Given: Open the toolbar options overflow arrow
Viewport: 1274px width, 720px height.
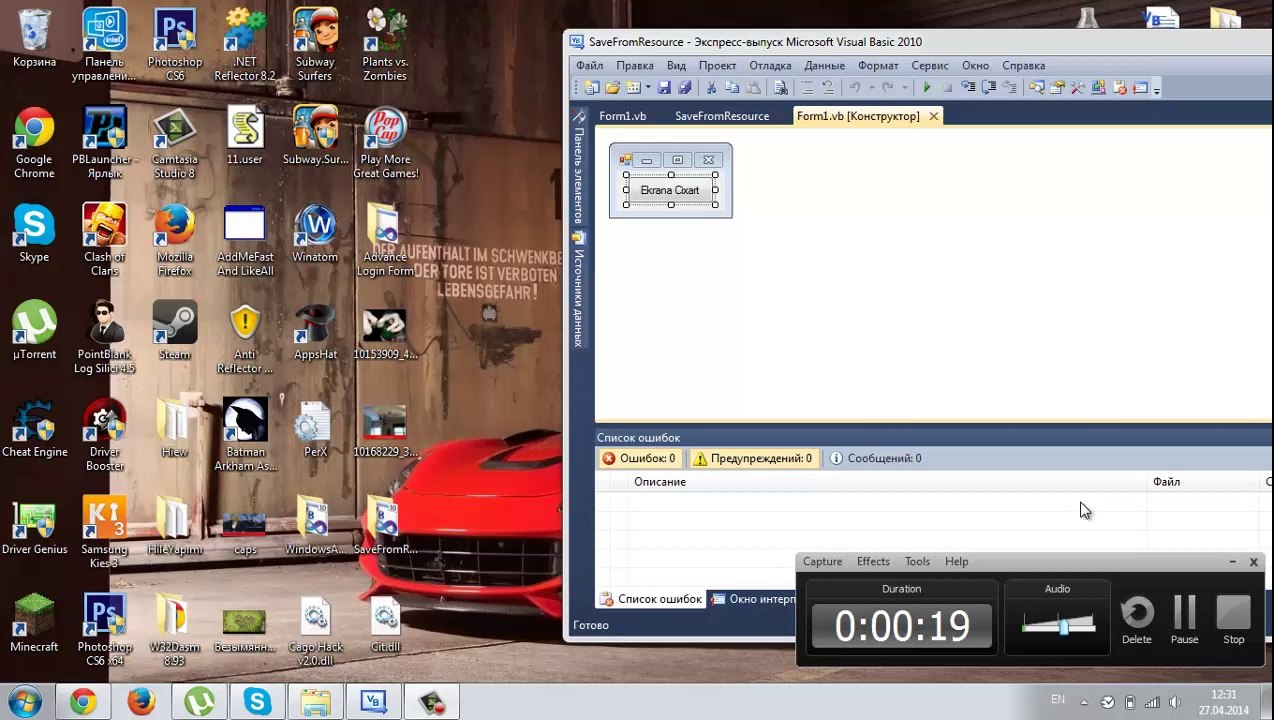Looking at the screenshot, I should [x=1156, y=90].
